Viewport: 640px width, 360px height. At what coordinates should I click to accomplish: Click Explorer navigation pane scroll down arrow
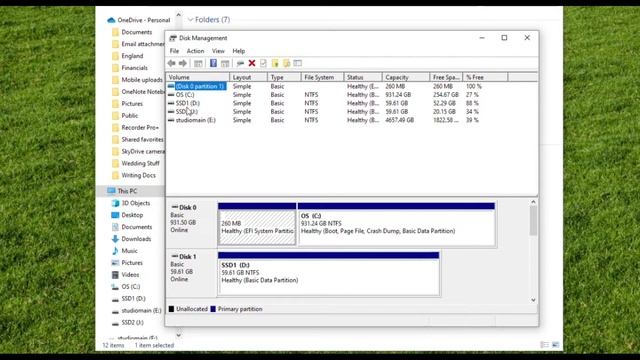tap(178, 335)
